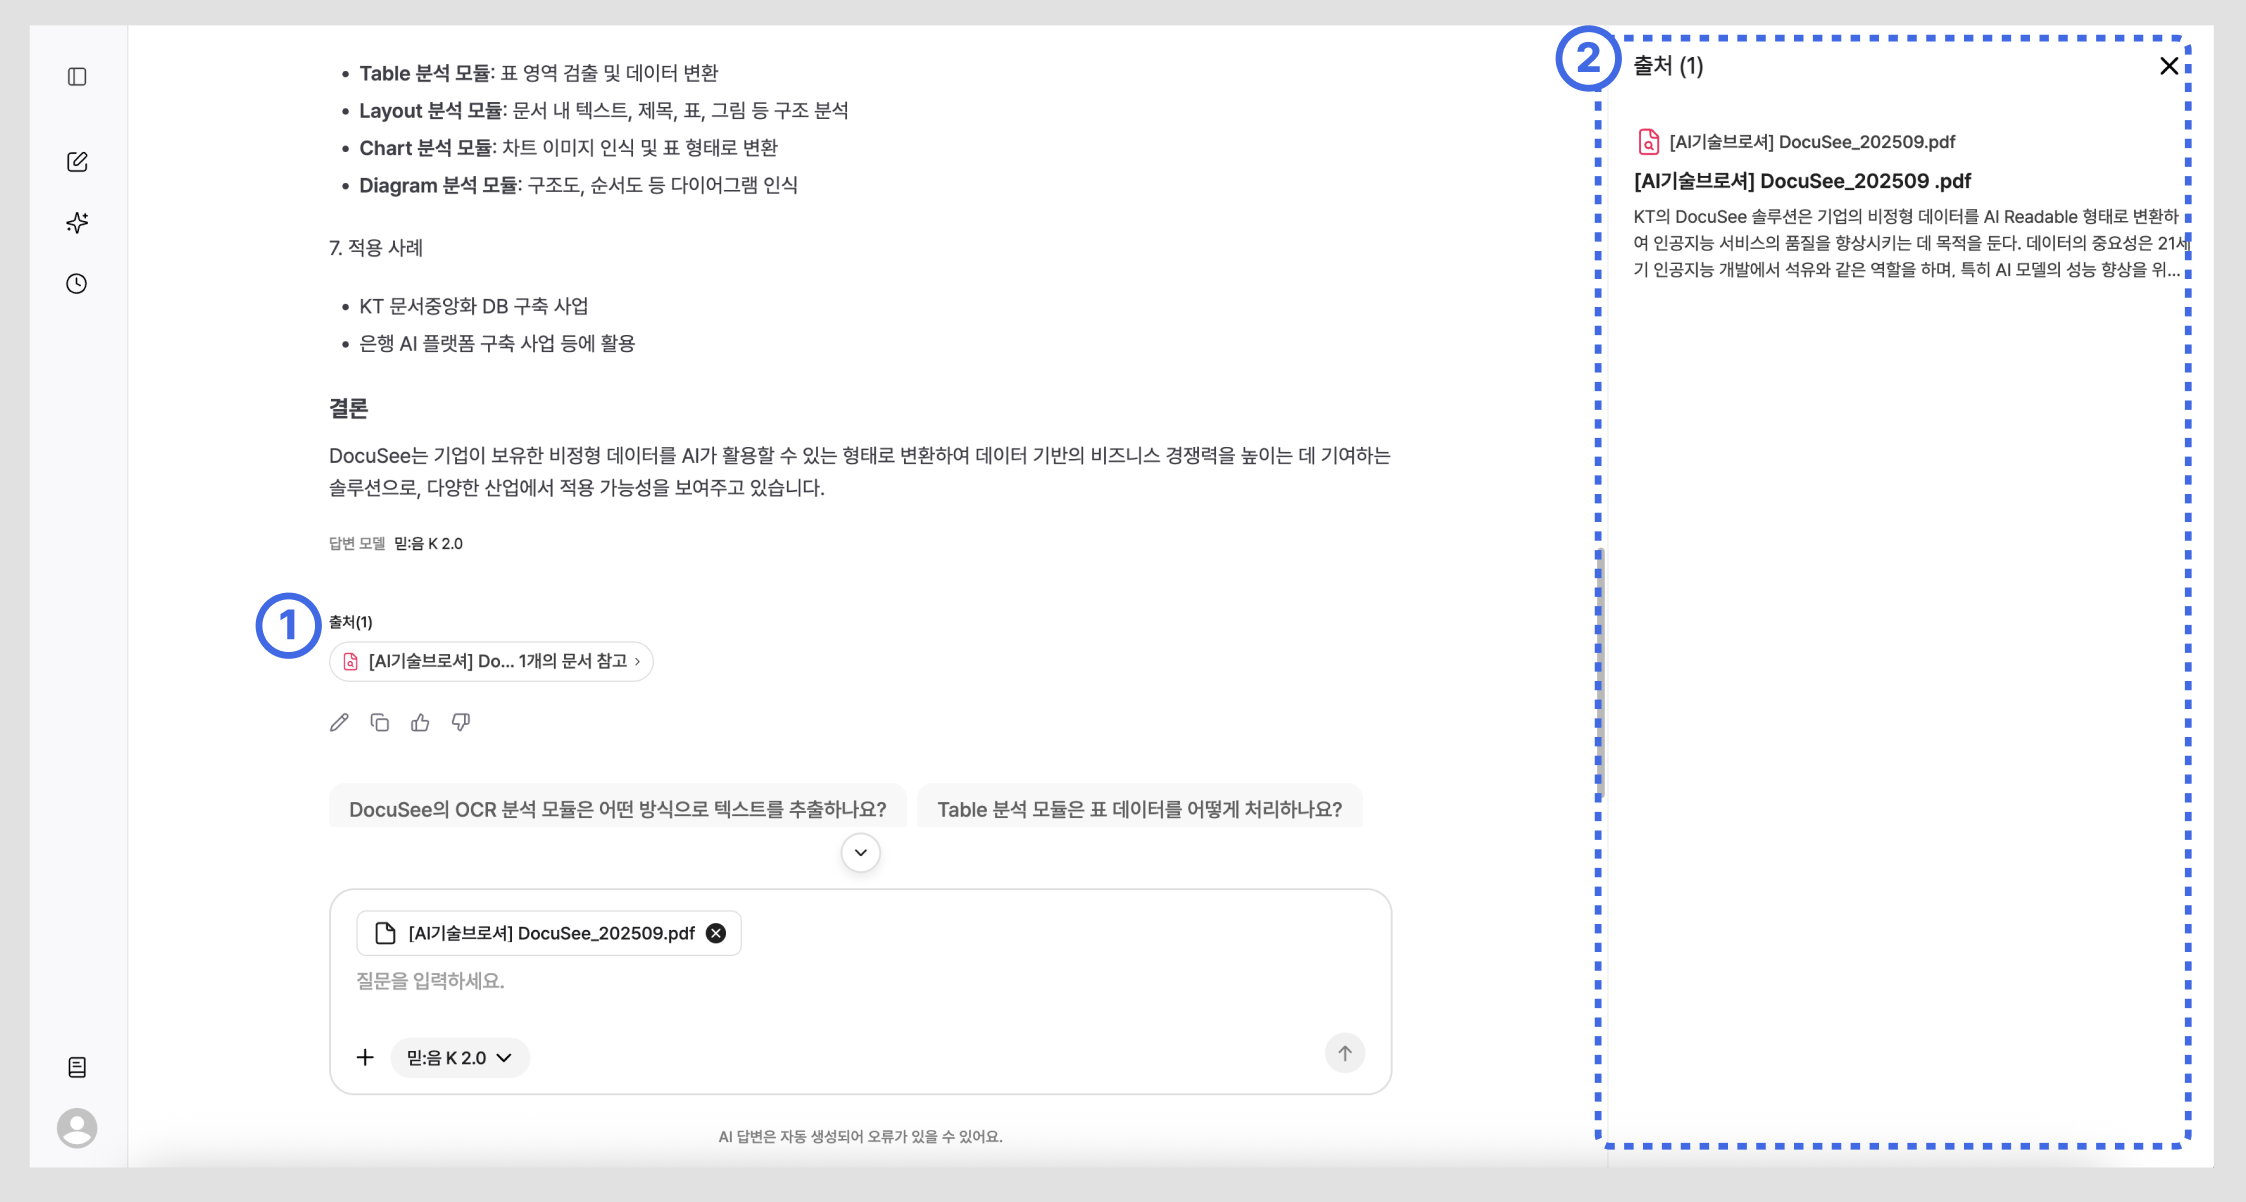Give the answer a thumbs up
2246x1202 pixels.
coord(420,722)
